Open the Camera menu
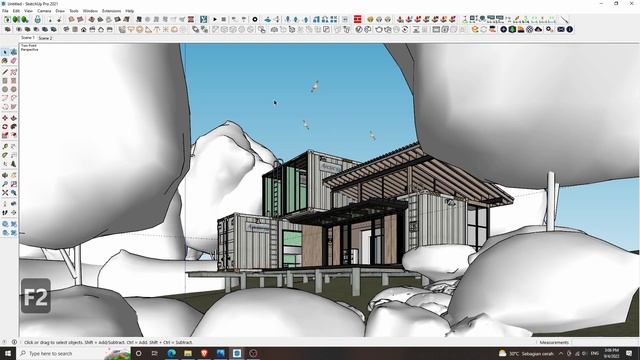This screenshot has width=640, height=360. tap(44, 11)
